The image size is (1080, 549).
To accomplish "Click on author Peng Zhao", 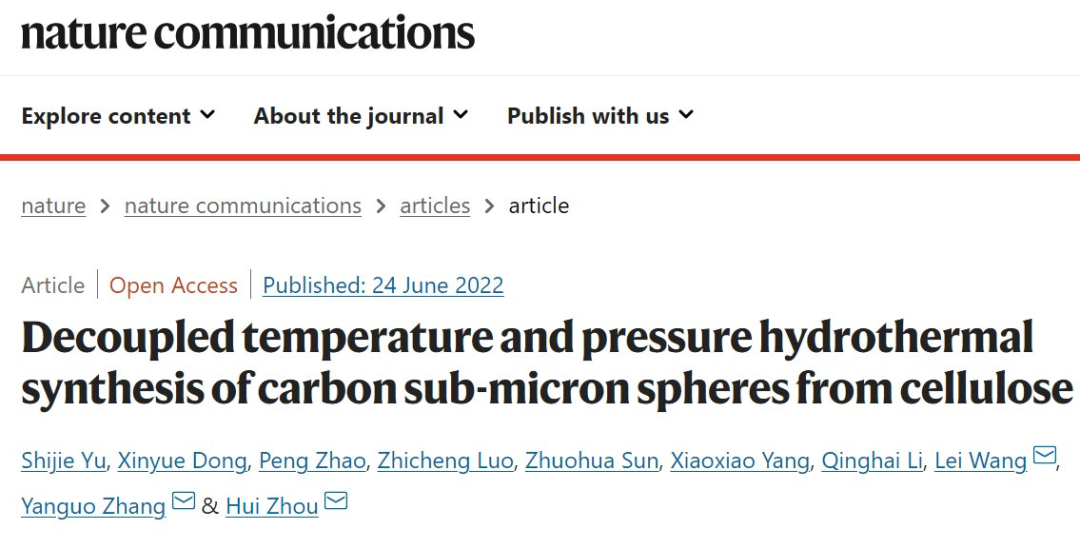I will [314, 461].
